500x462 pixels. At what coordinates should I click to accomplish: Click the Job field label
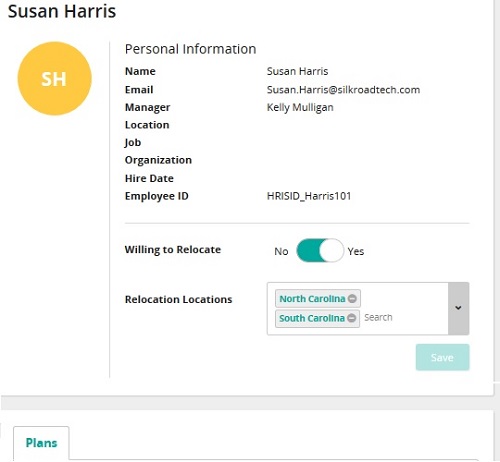[133, 143]
